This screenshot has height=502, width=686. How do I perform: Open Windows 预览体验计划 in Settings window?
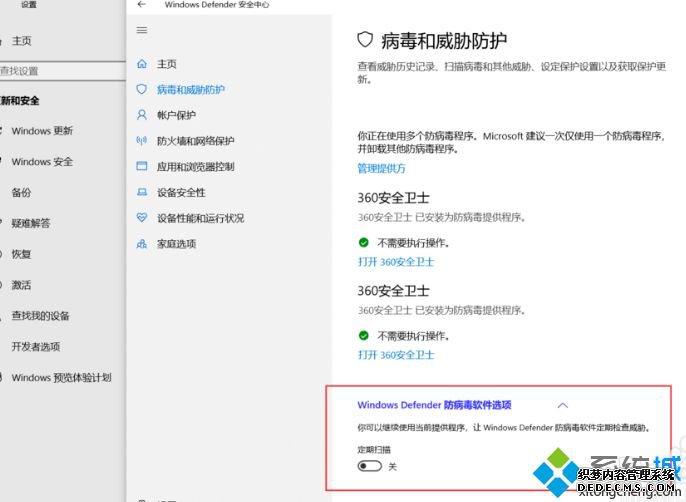pyautogui.click(x=62, y=378)
